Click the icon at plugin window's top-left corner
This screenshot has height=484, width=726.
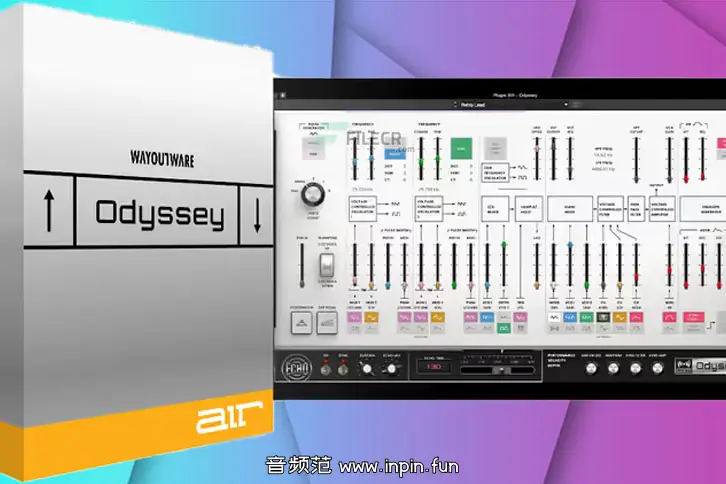pyautogui.click(x=282, y=95)
